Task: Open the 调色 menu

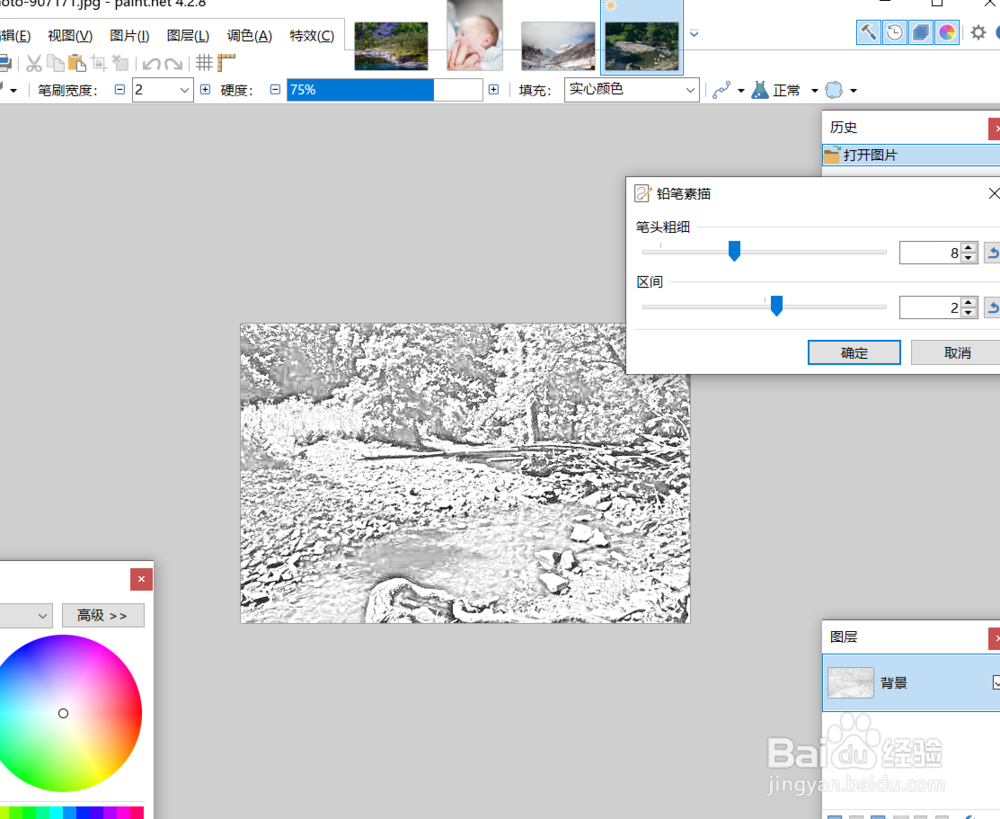Action: click(249, 35)
